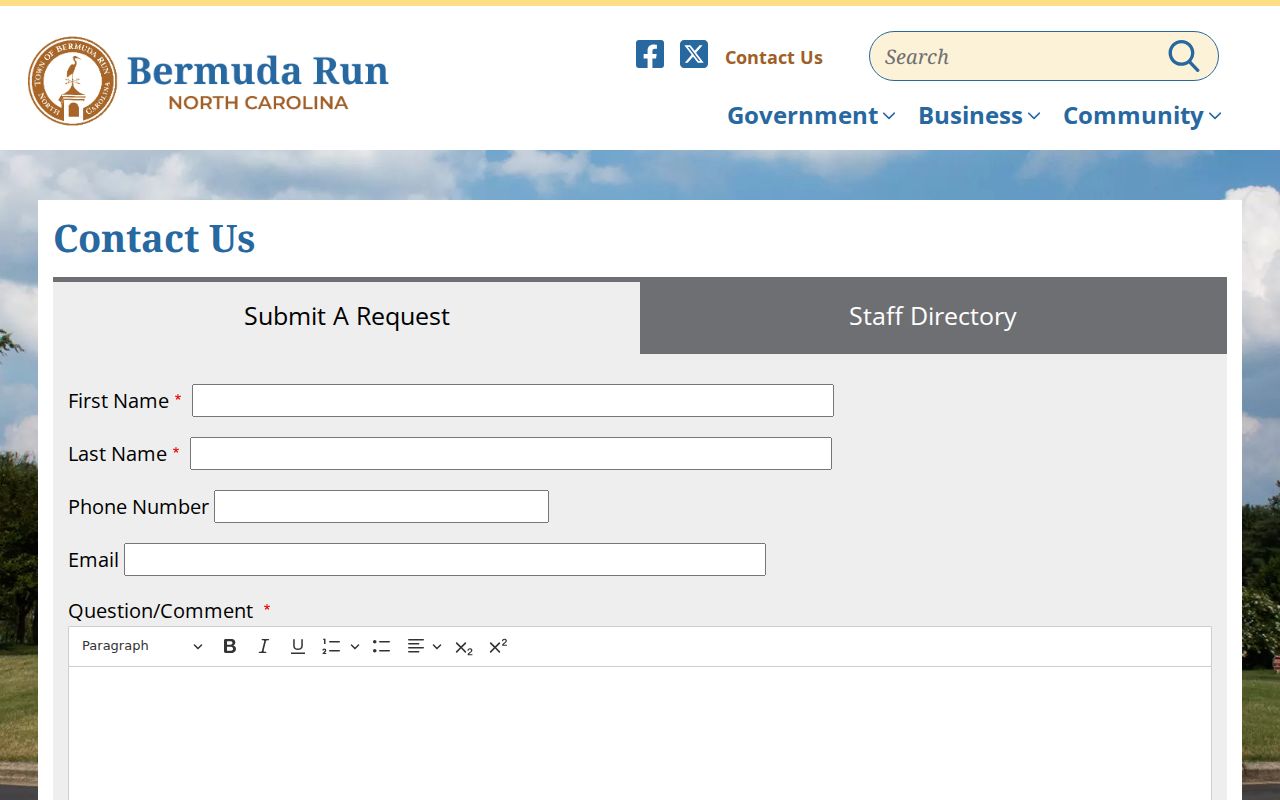1280x800 pixels.
Task: Click the Bermuda Run North Carolina title
Action: point(258,81)
